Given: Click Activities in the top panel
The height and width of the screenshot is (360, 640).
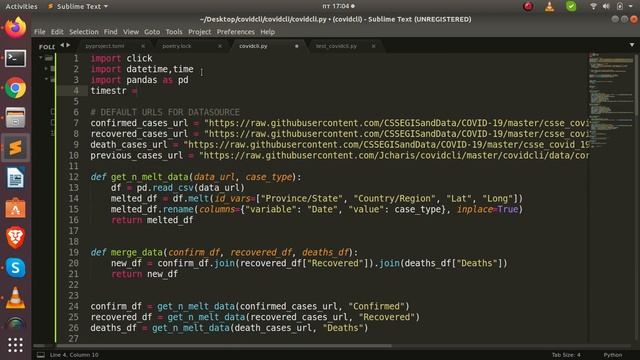Looking at the screenshot, I should (21, 6).
